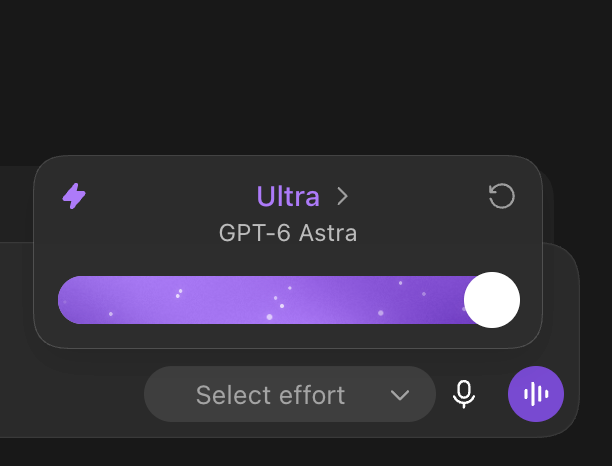
Task: Click the purple lightning bolt icon
Action: pyautogui.click(x=74, y=196)
